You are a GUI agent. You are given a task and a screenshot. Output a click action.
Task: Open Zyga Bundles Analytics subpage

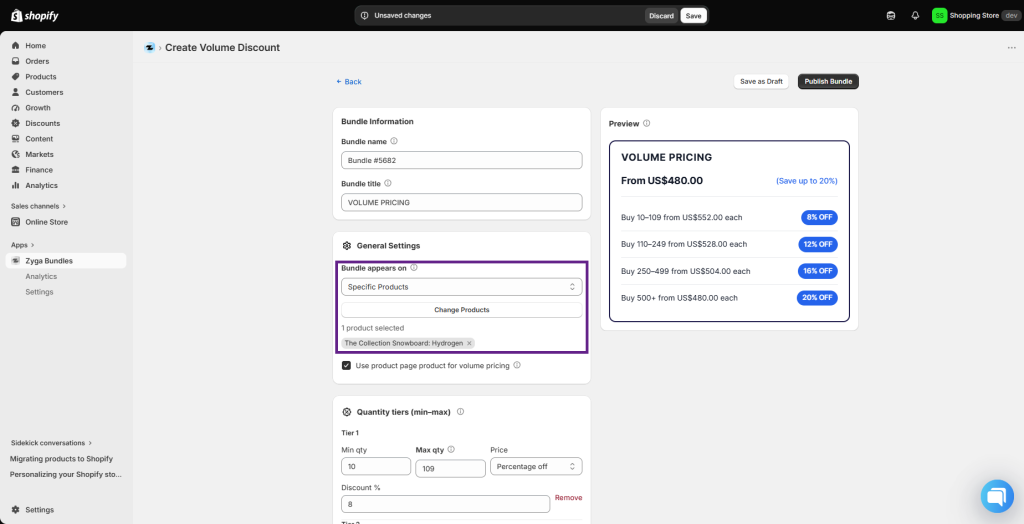[41, 276]
